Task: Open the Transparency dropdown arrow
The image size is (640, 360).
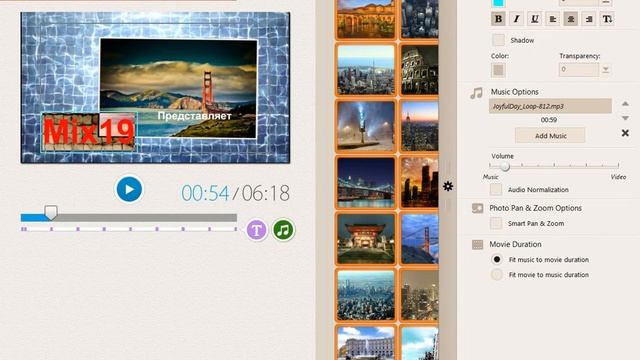Action: point(606,70)
